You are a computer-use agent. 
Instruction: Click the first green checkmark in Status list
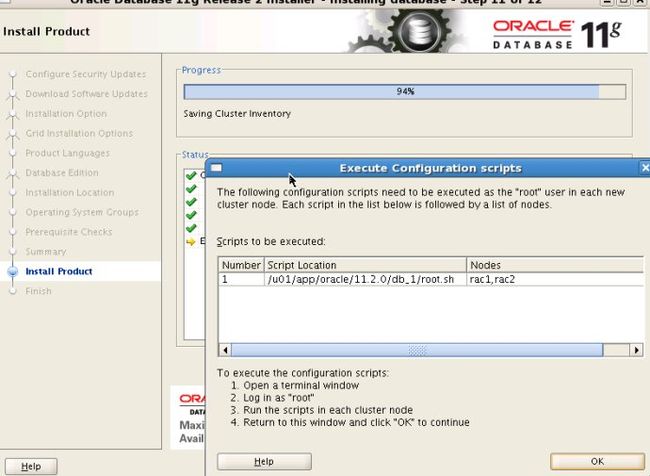[x=191, y=176]
